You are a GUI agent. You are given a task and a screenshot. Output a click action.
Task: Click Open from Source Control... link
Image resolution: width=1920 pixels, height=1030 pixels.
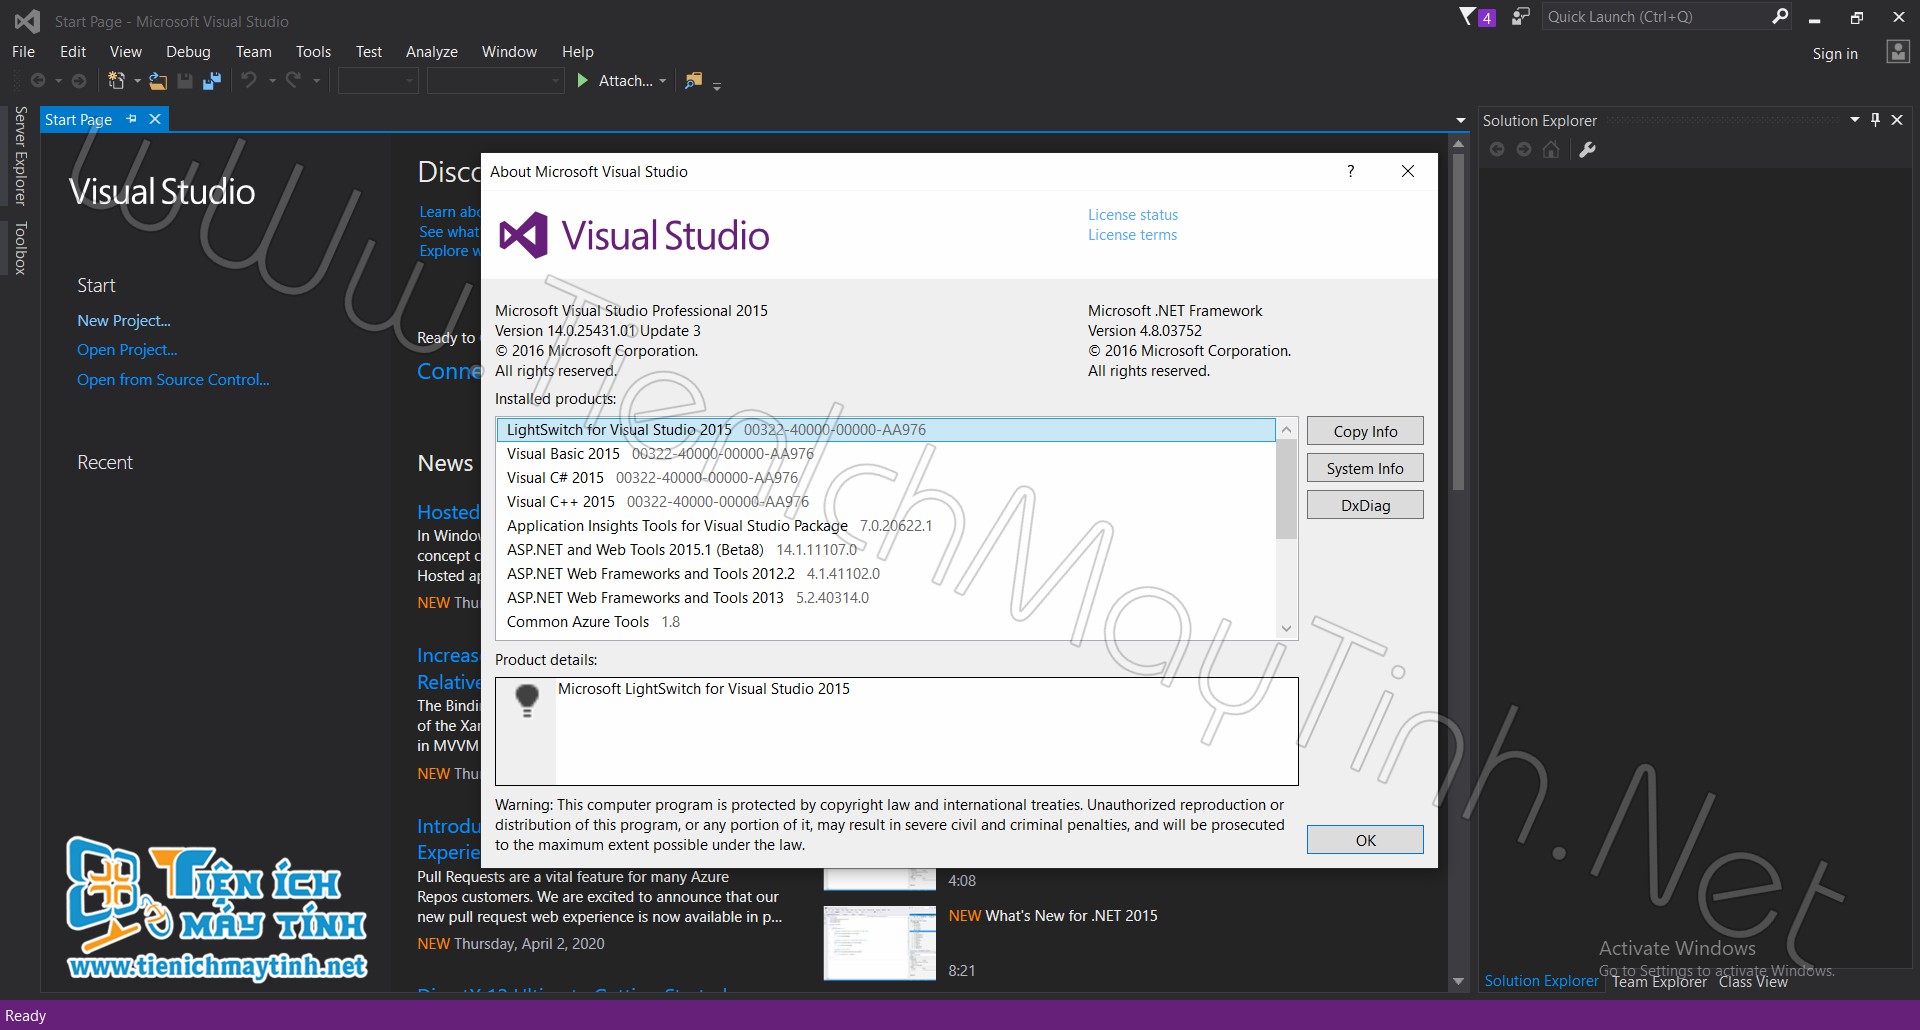point(173,380)
